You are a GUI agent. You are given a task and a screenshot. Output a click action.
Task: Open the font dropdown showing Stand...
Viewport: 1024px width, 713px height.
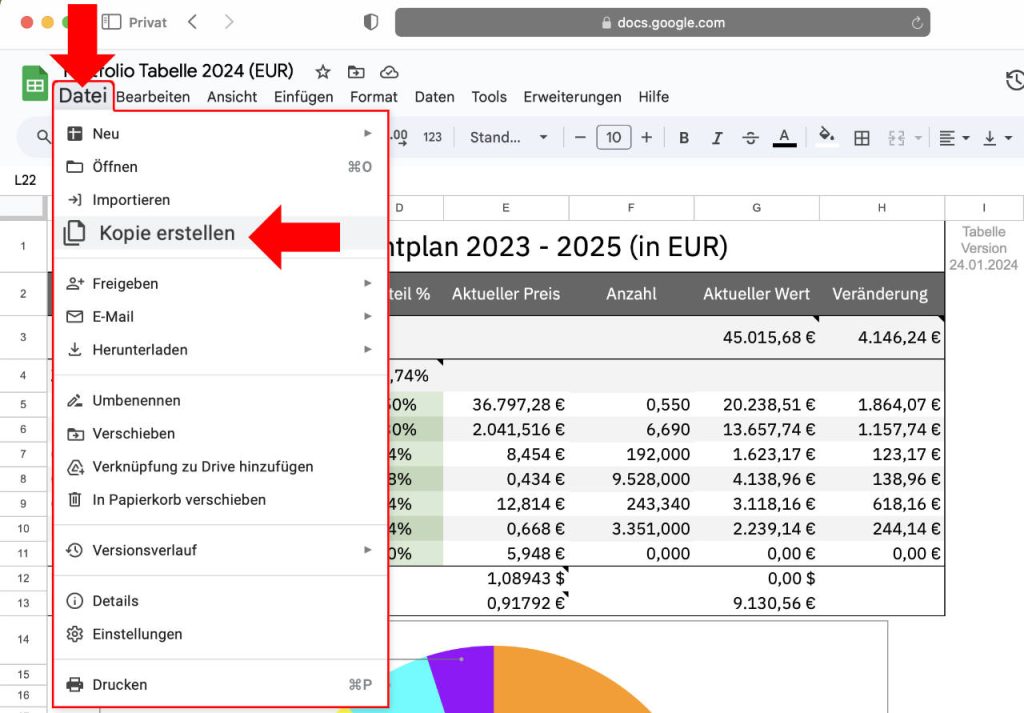pos(508,137)
